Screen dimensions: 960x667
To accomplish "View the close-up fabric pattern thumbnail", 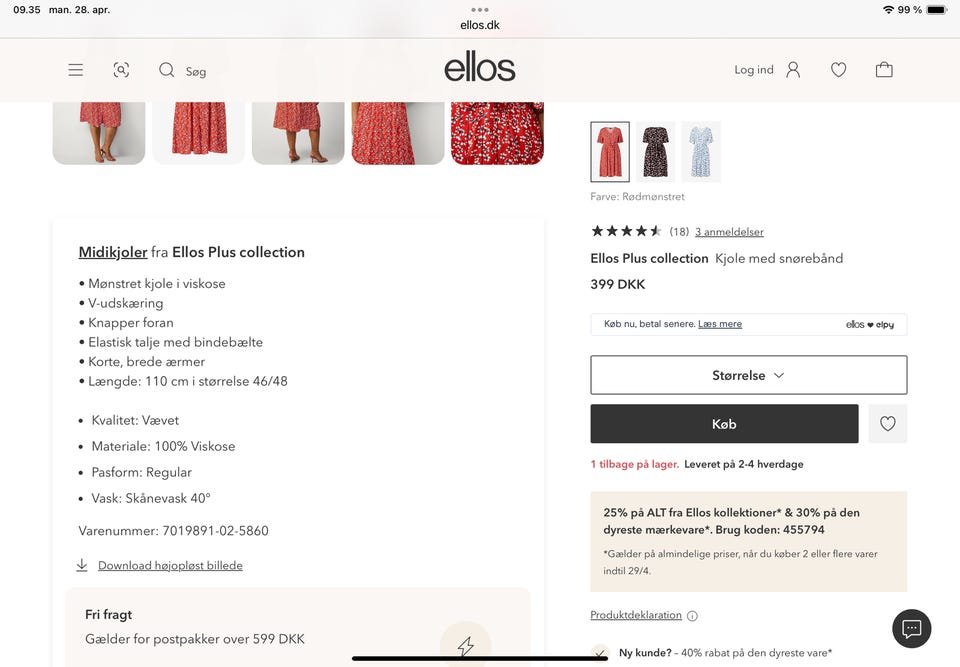I will click(497, 132).
